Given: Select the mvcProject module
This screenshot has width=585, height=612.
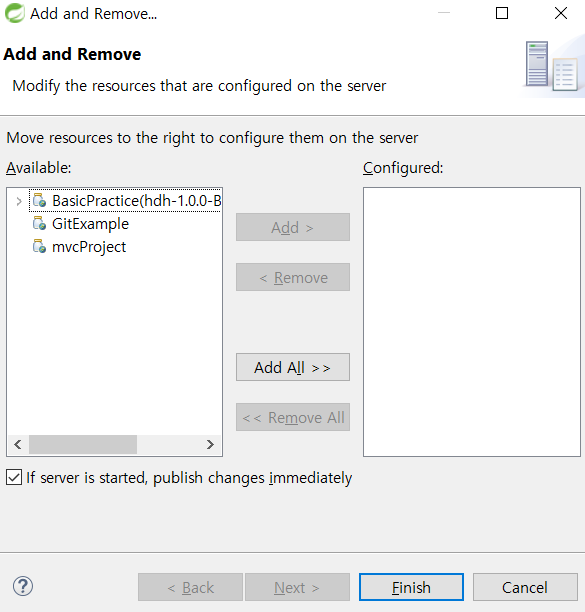Looking at the screenshot, I should point(89,247).
